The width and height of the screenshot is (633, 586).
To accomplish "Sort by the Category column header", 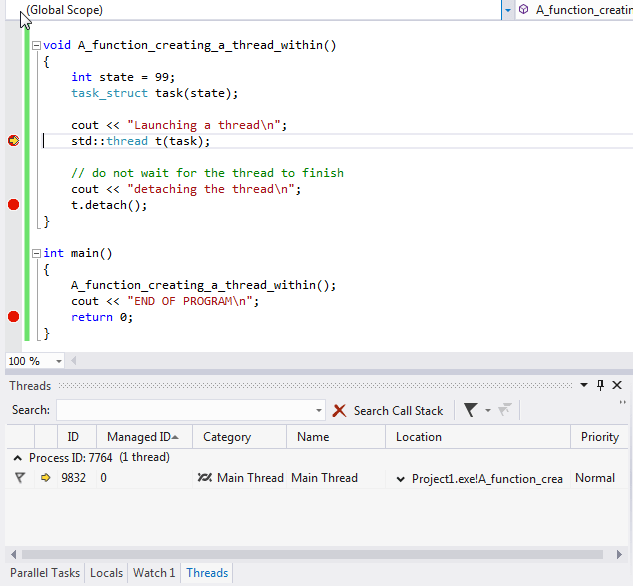I will [x=239, y=437].
